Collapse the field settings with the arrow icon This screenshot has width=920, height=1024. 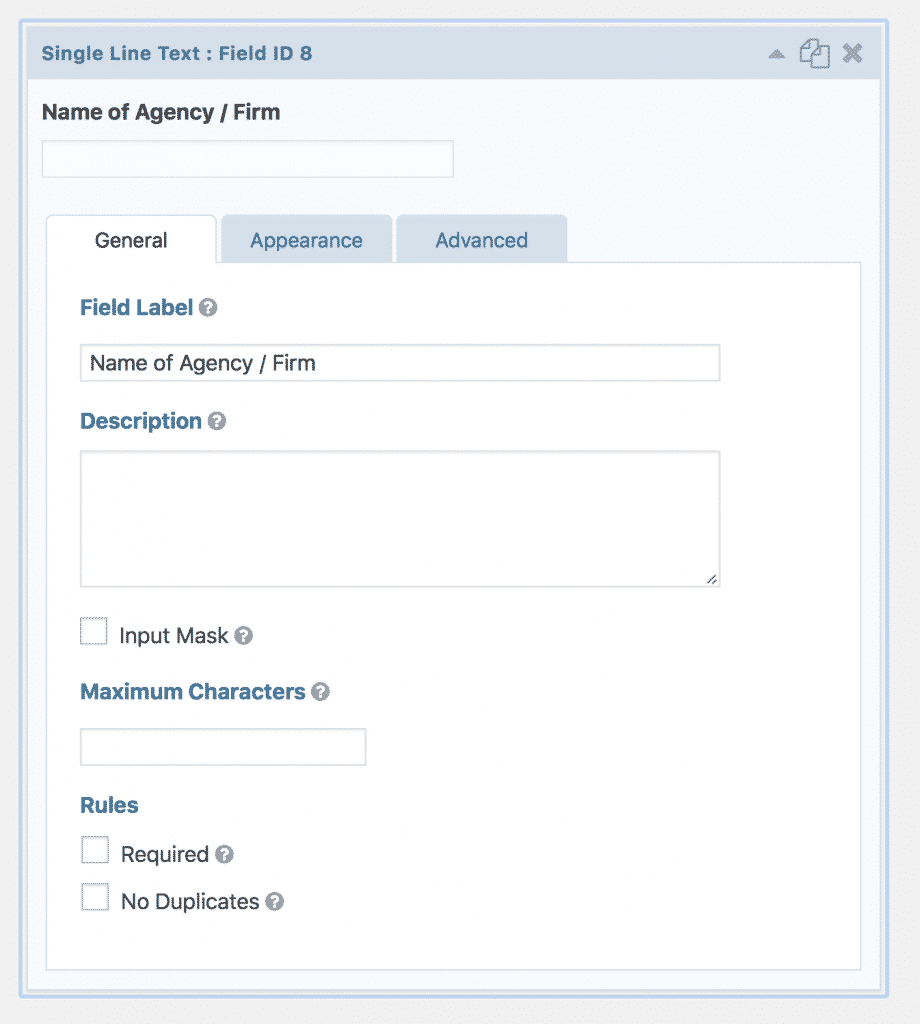click(x=776, y=54)
